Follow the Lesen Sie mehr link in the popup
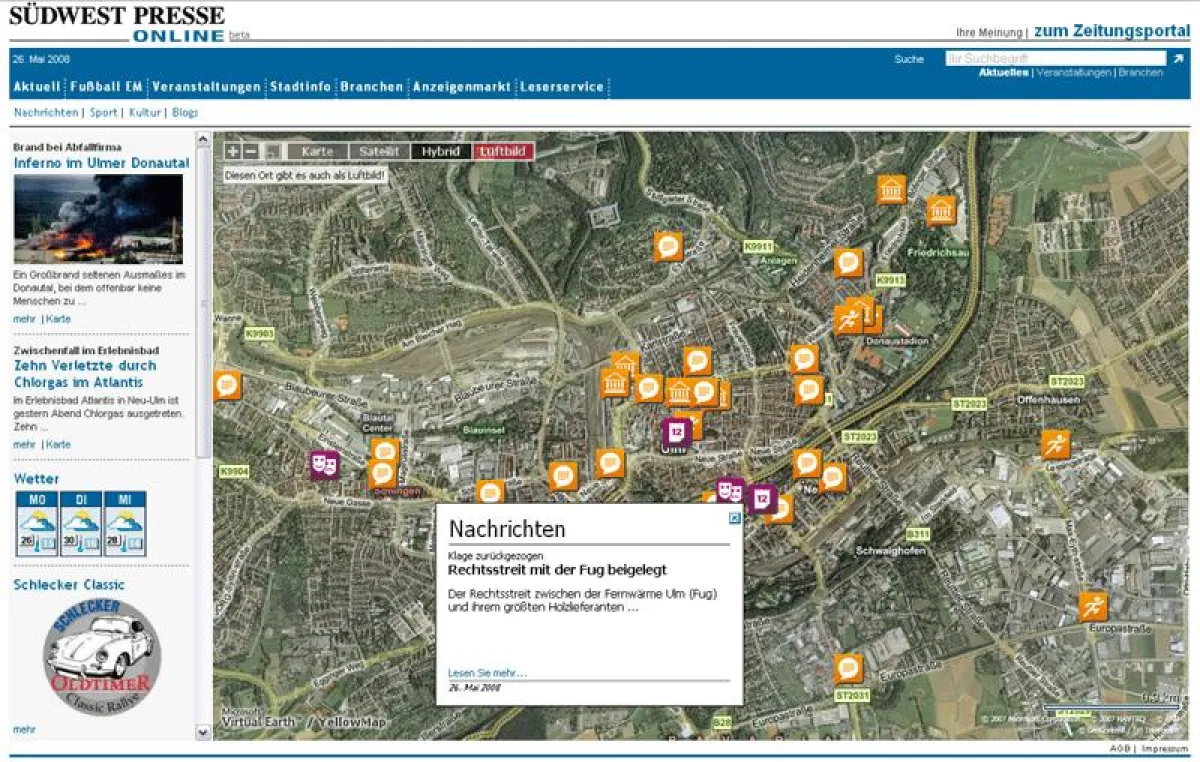Image resolution: width=1200 pixels, height=762 pixels. click(487, 673)
